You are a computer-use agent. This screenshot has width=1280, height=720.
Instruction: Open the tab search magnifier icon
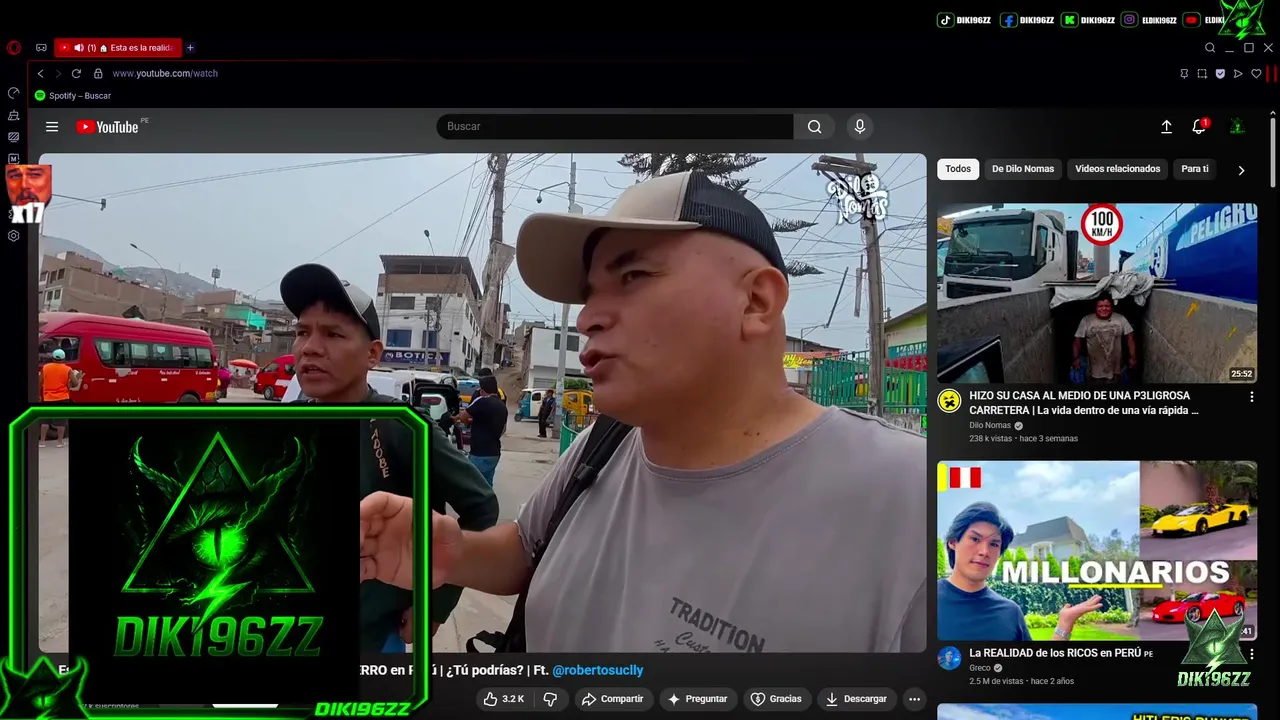pos(1210,47)
